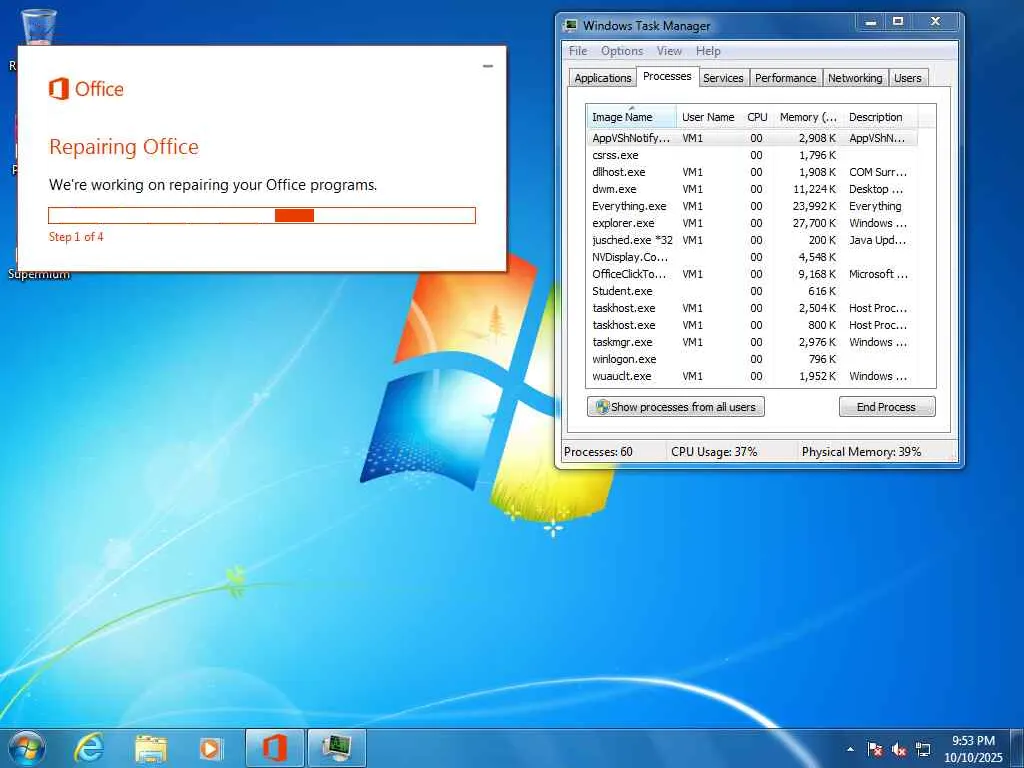Click the muted volume speaker icon
The width and height of the screenshot is (1024, 768).
click(x=899, y=749)
